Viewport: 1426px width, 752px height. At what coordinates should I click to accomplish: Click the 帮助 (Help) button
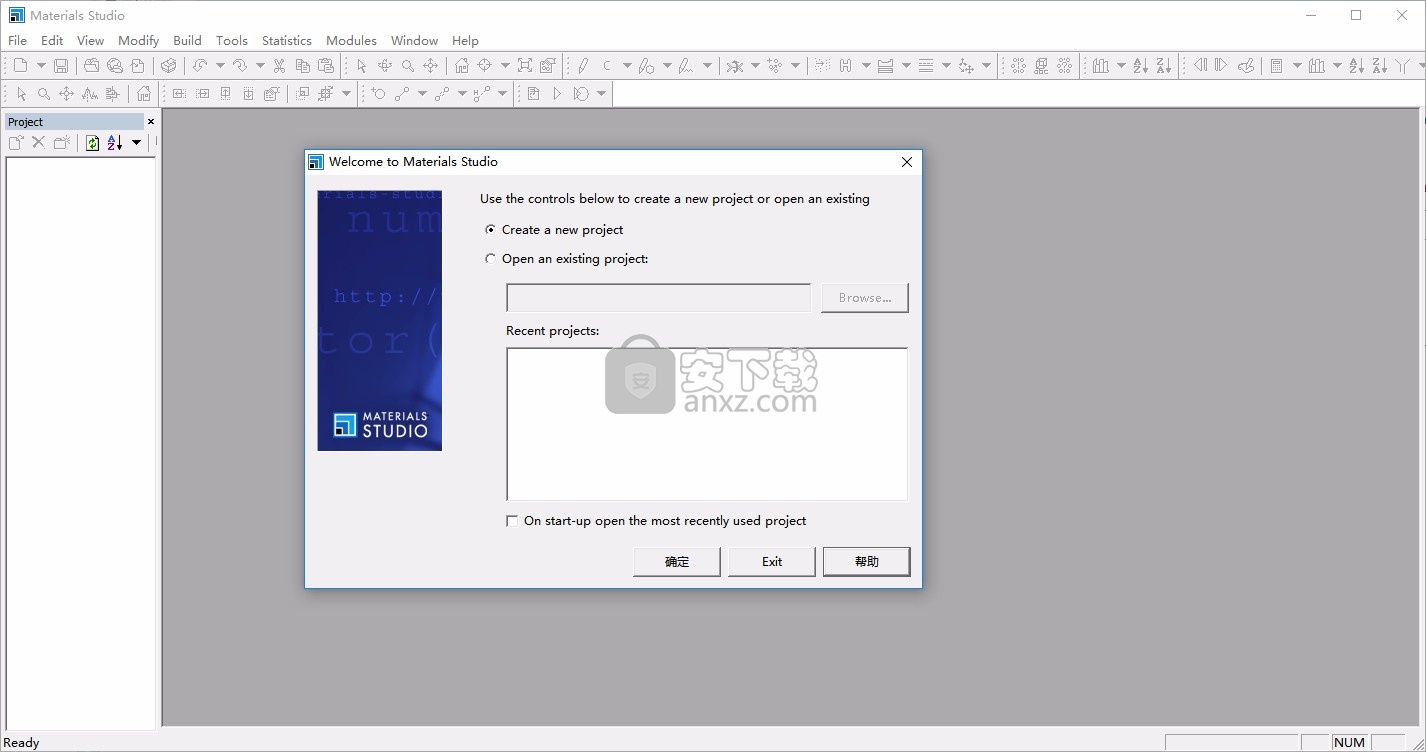(867, 561)
